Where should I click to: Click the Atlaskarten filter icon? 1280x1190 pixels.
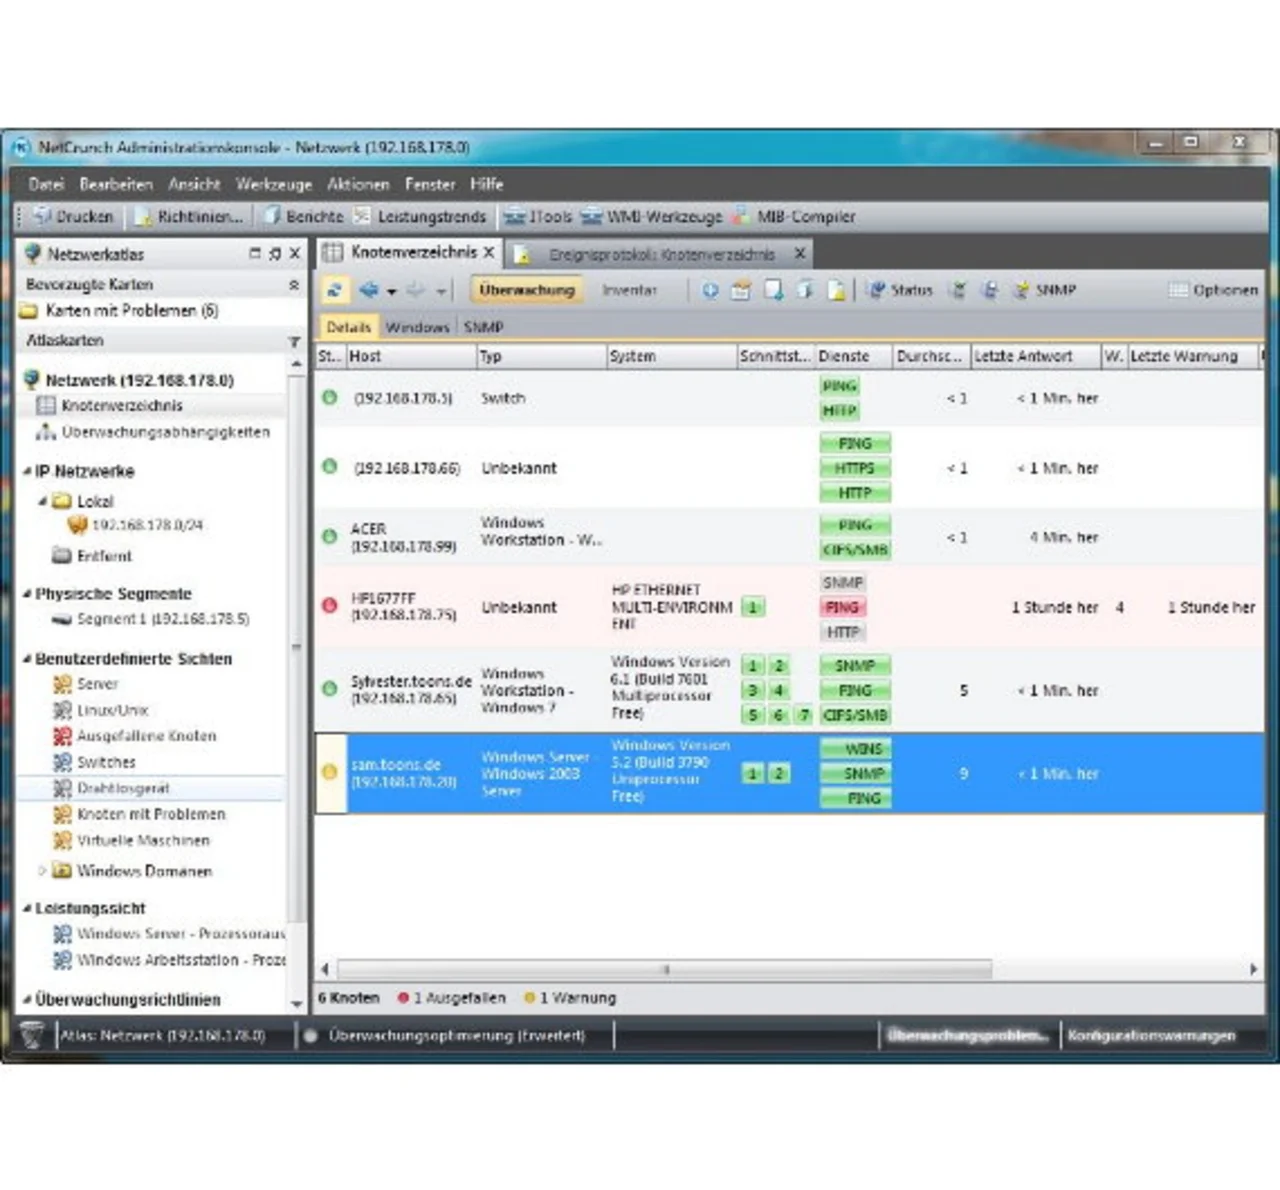[294, 341]
